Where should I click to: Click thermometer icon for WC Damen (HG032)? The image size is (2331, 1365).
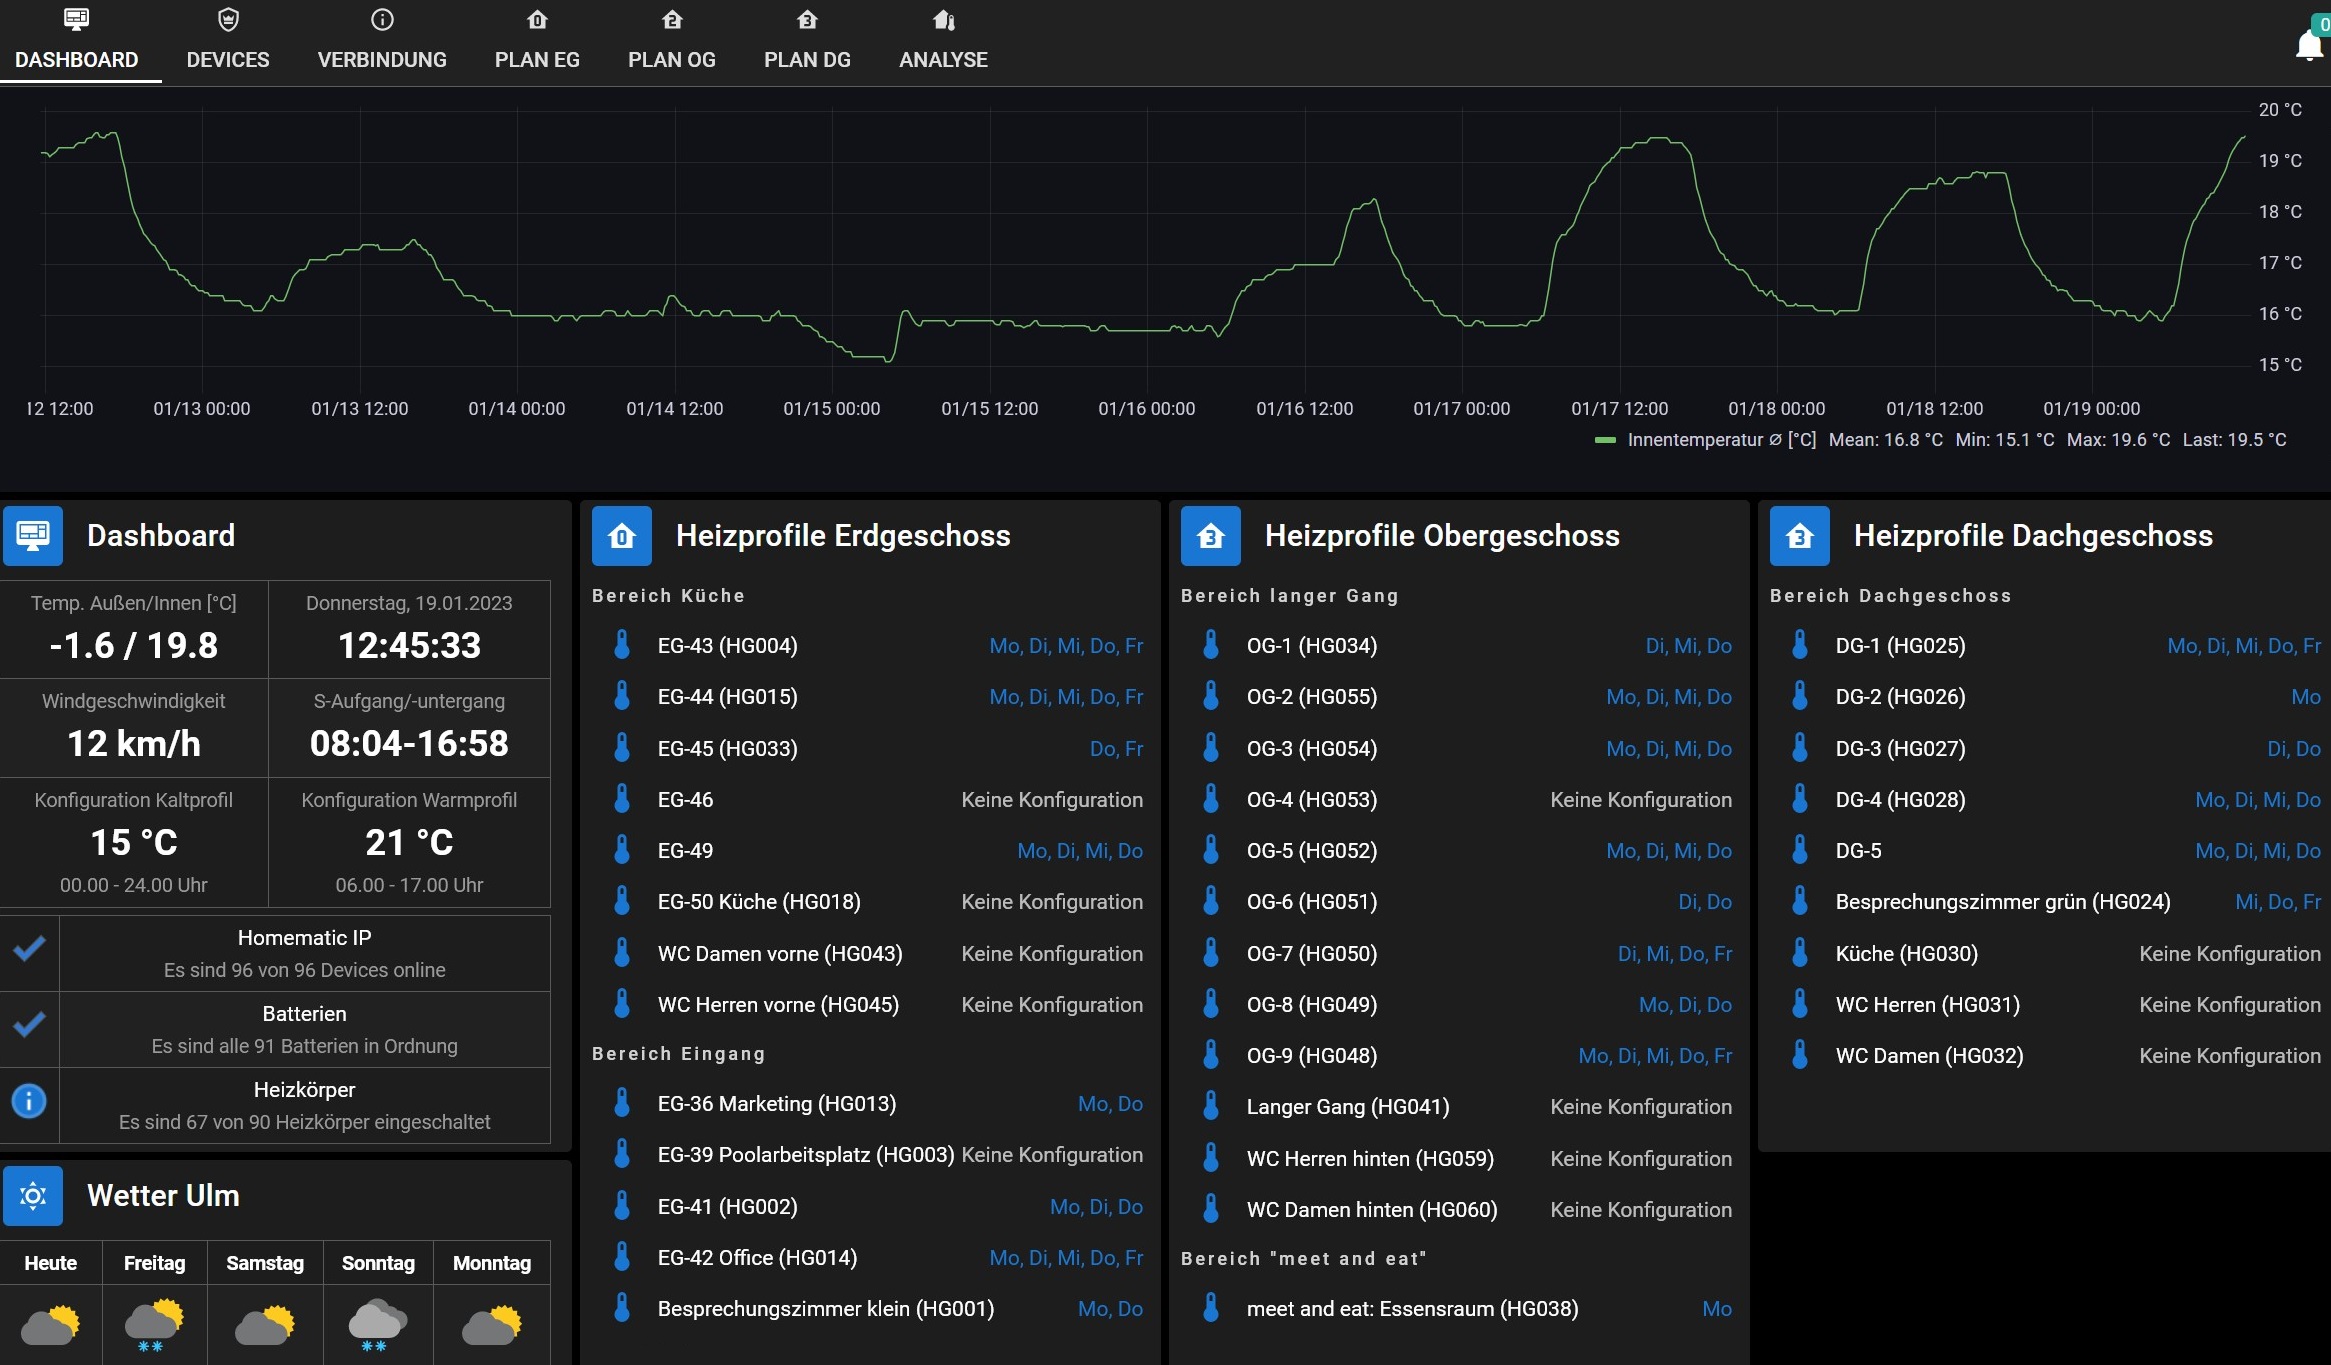tap(1800, 1055)
